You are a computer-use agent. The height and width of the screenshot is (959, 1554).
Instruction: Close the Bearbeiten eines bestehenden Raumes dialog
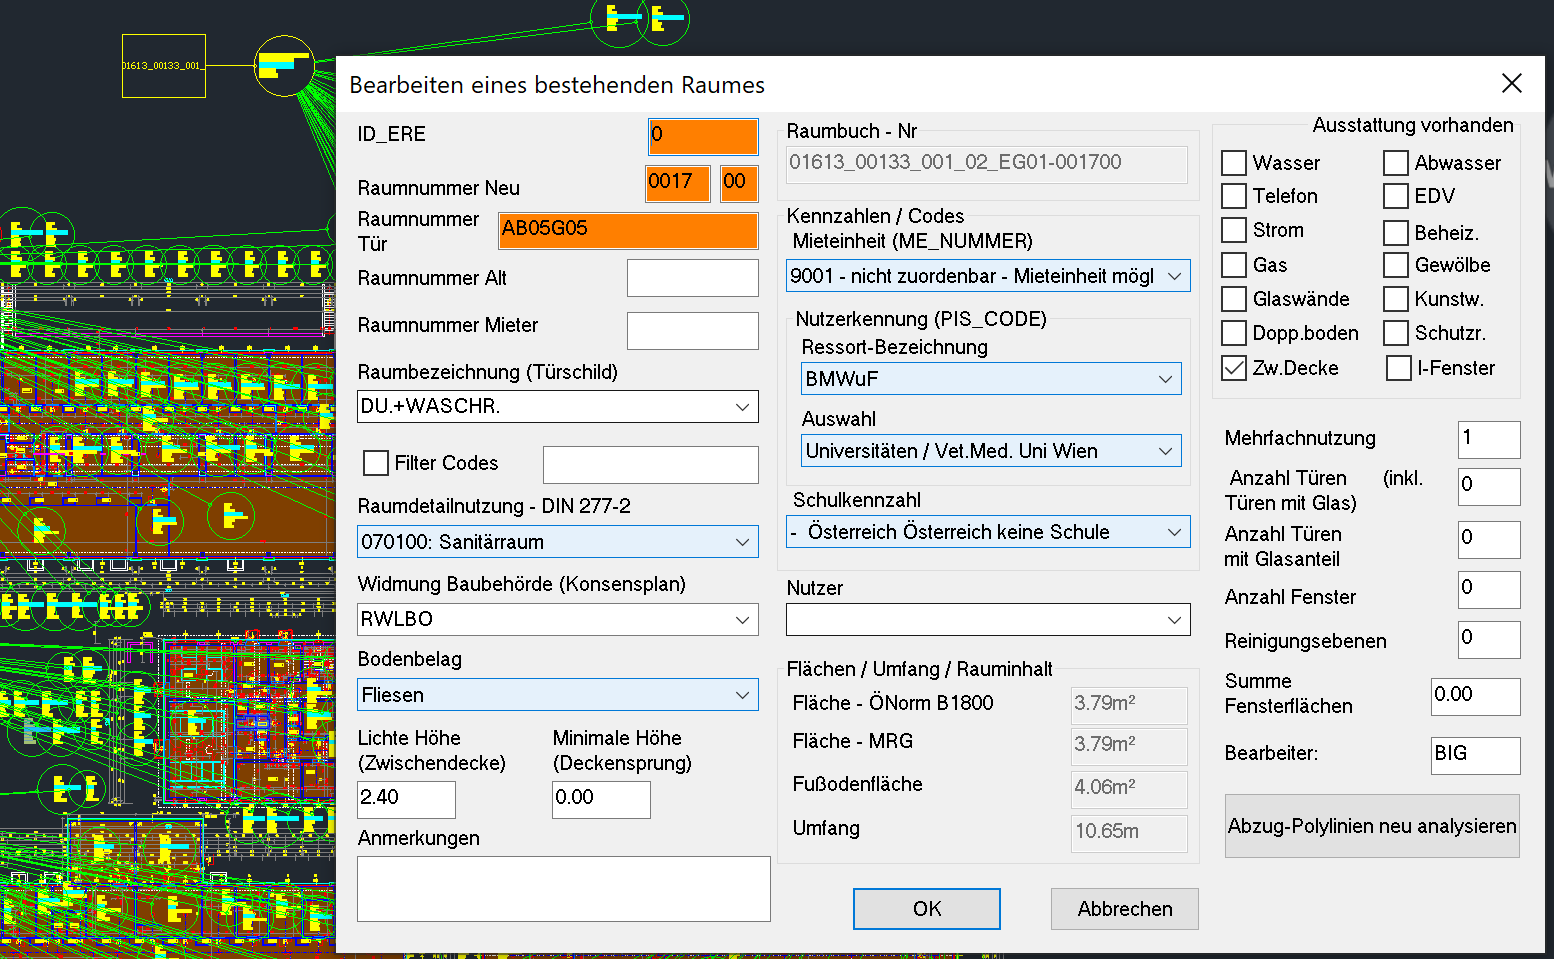(1511, 84)
